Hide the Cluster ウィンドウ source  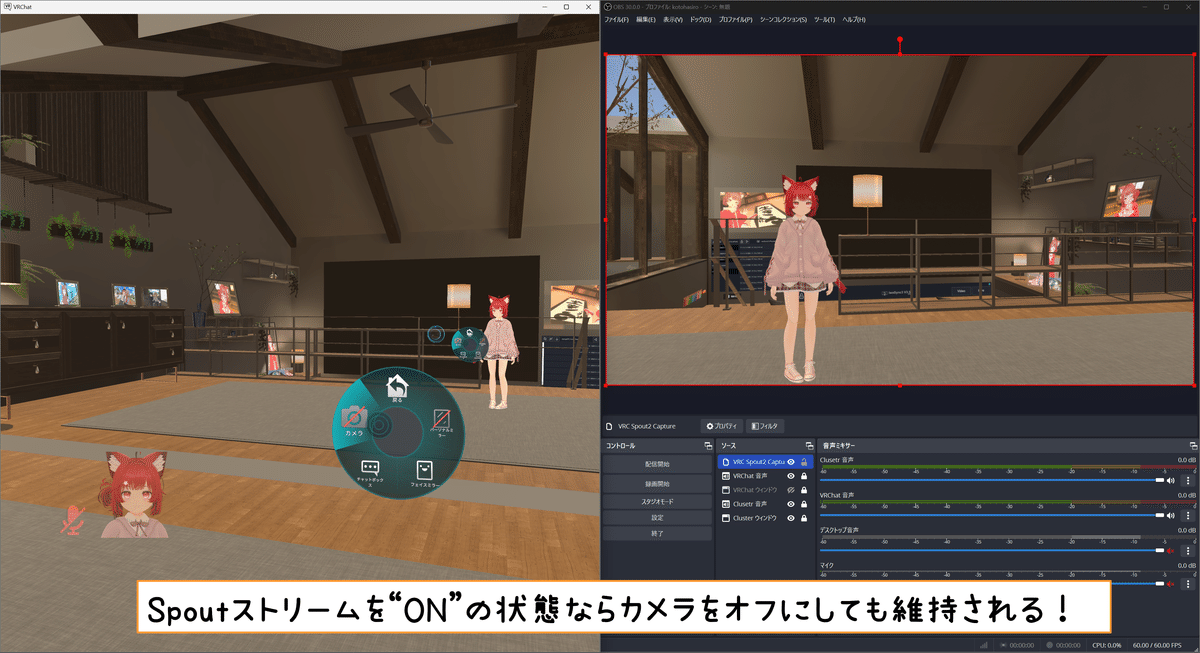click(790, 518)
